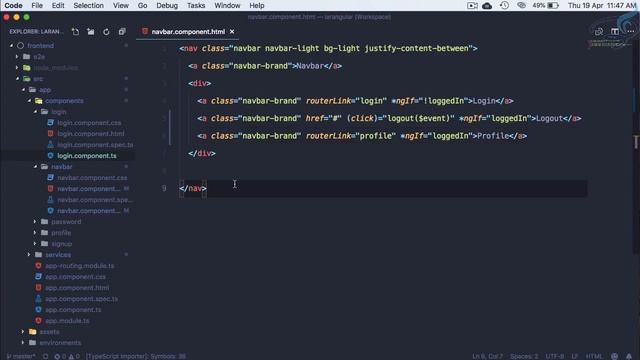Open login.component.ts file
Viewport: 640px width, 360px height.
pyautogui.click(x=87, y=156)
